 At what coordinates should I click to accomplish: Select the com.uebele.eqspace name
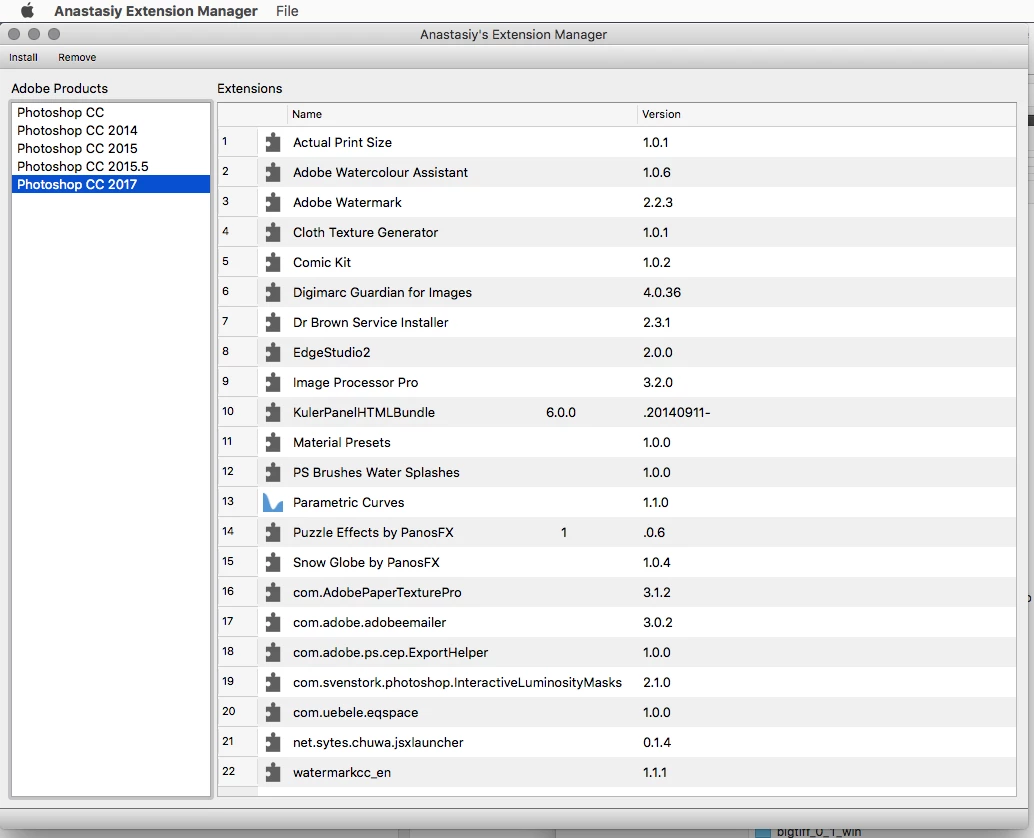point(355,713)
